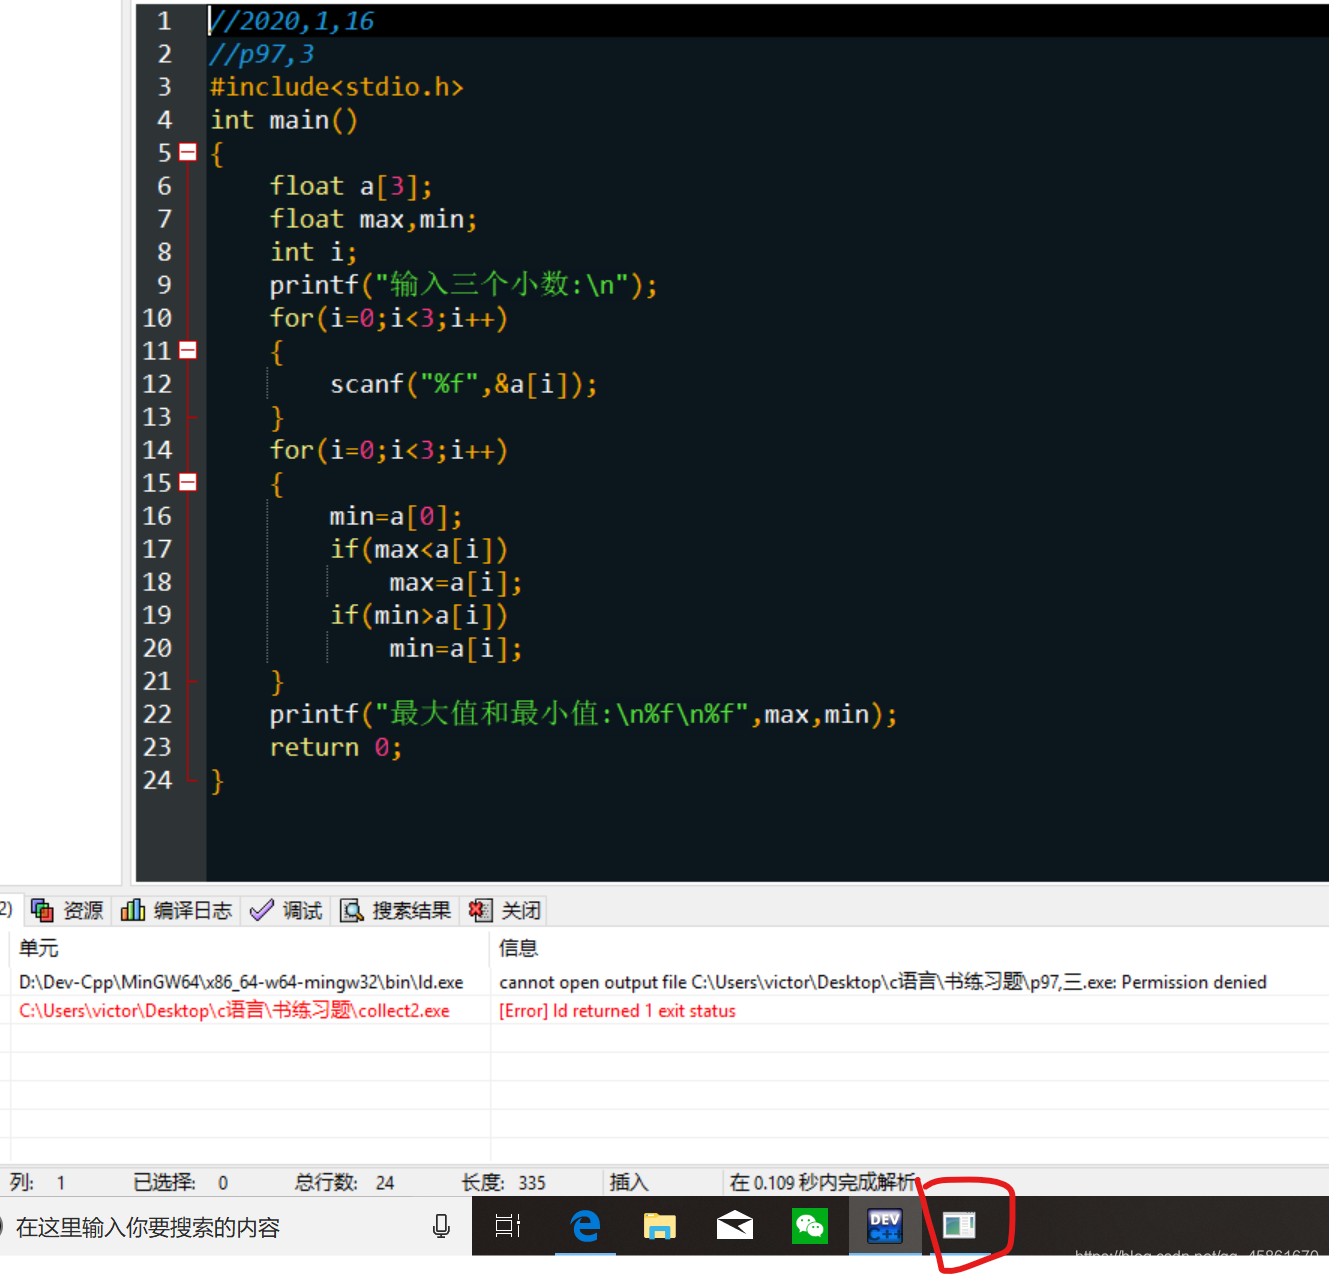Screen dimensions: 1329x1276
Task: Open WeChat from the taskbar
Action: click(809, 1227)
